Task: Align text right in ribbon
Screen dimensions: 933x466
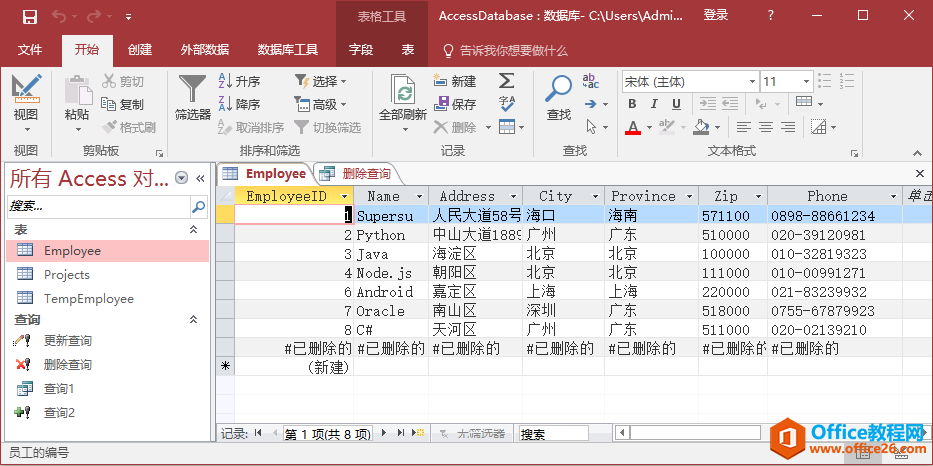Action: coord(788,127)
